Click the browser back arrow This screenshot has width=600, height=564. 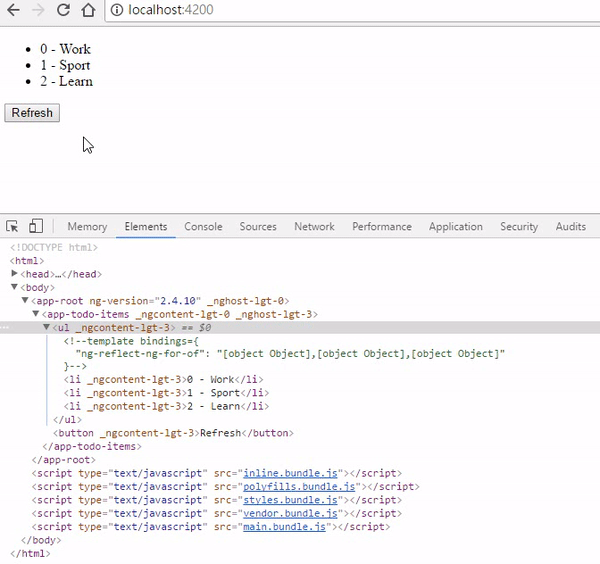(x=13, y=10)
